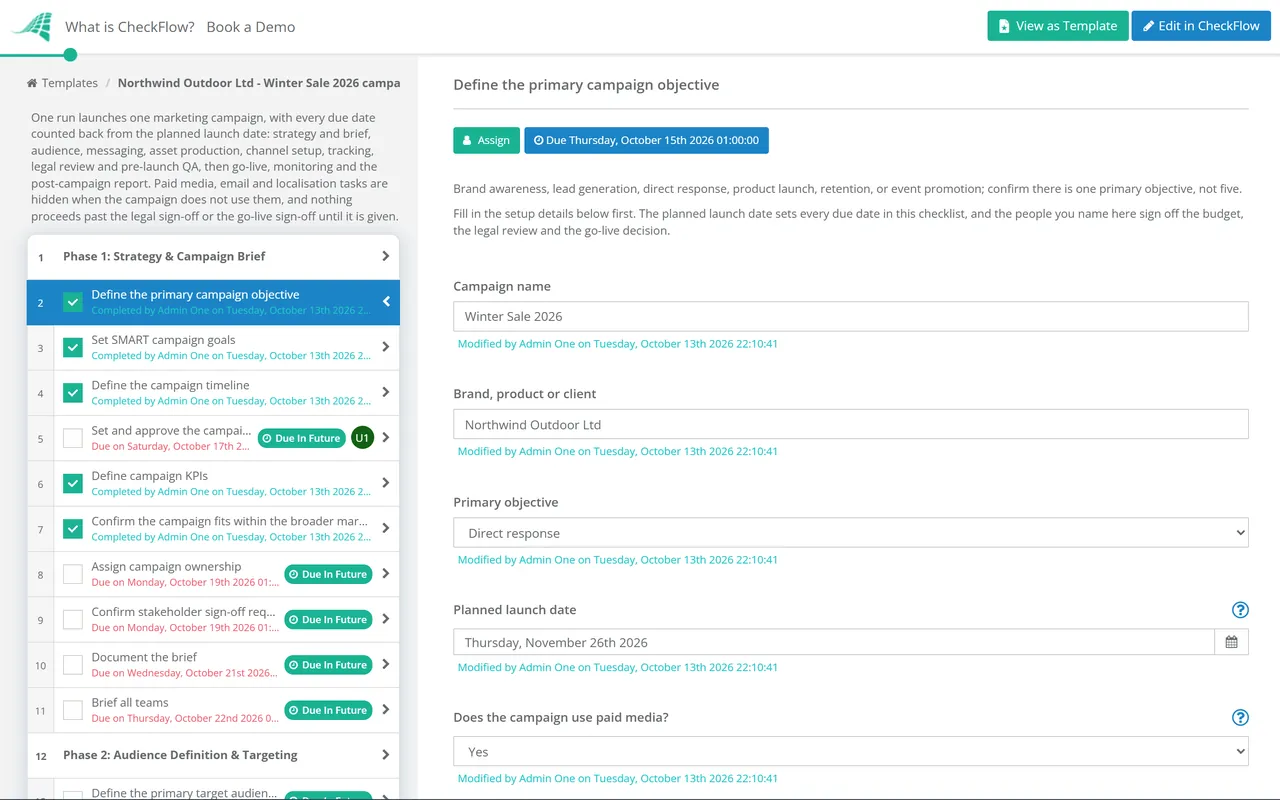Uncheck 'Set SMART campaign goals' task
This screenshot has width=1280, height=800.
click(x=73, y=347)
